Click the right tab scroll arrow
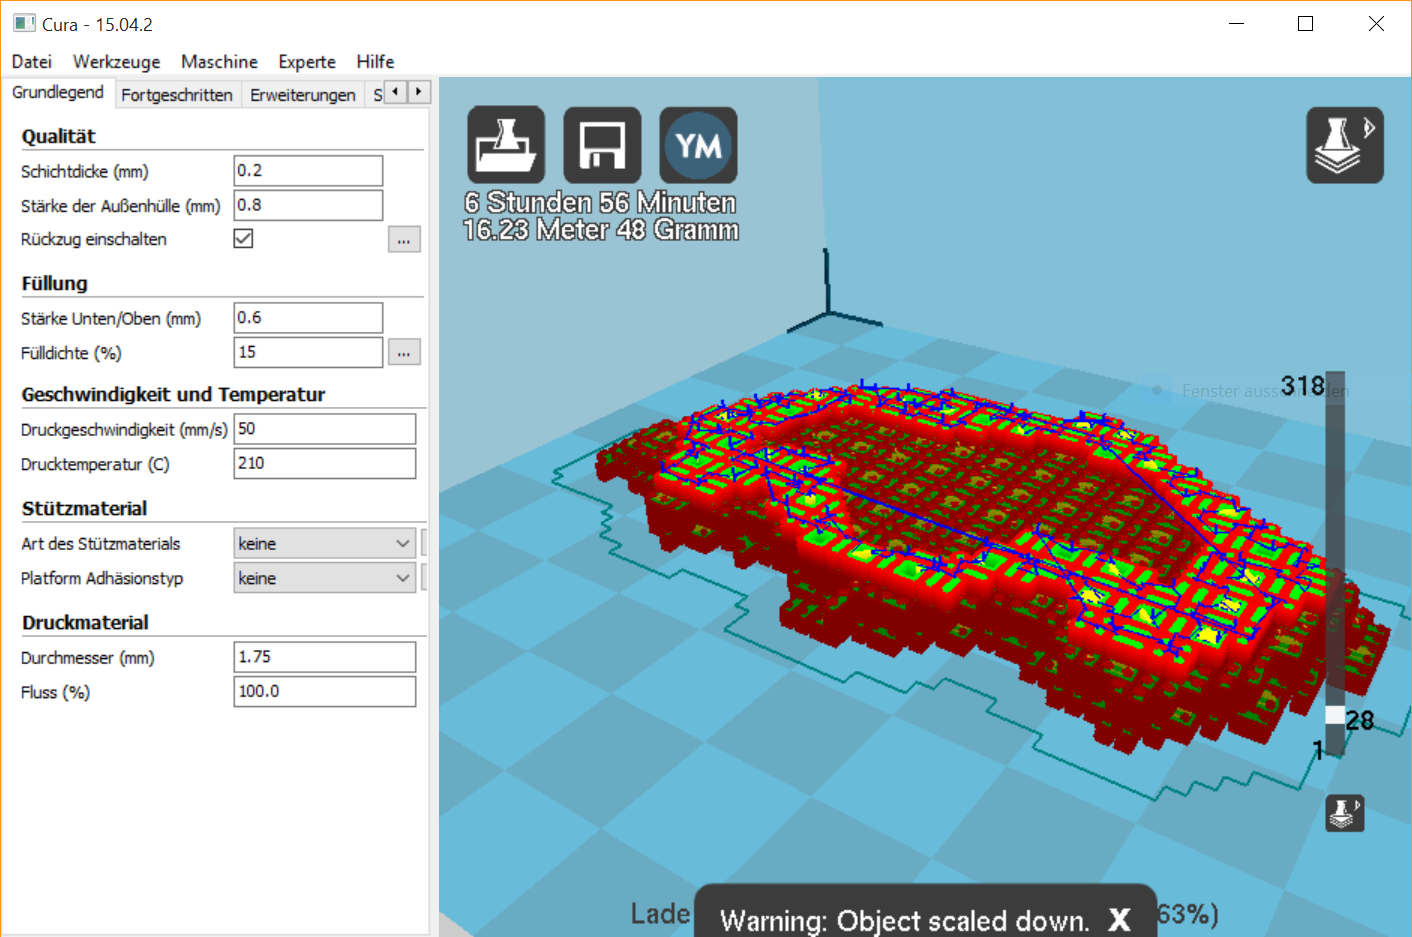 tap(419, 92)
